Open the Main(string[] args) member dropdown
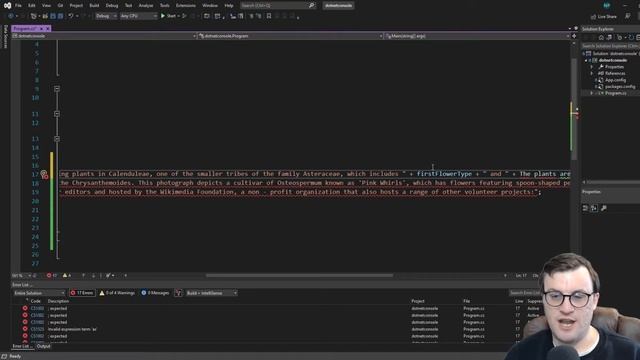This screenshot has width=640, height=360. (x=477, y=36)
